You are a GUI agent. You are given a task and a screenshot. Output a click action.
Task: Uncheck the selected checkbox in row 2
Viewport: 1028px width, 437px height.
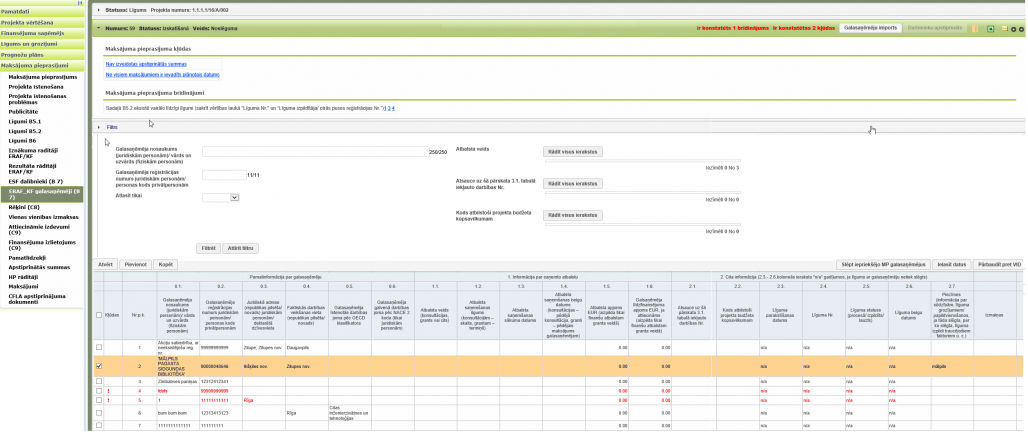tap(98, 367)
